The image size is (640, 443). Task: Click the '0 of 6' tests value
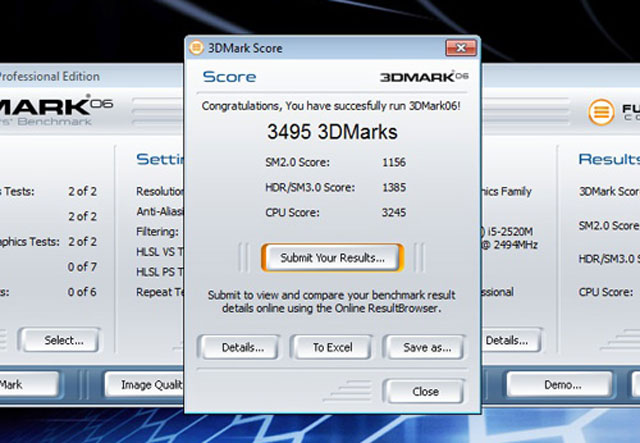[82, 292]
